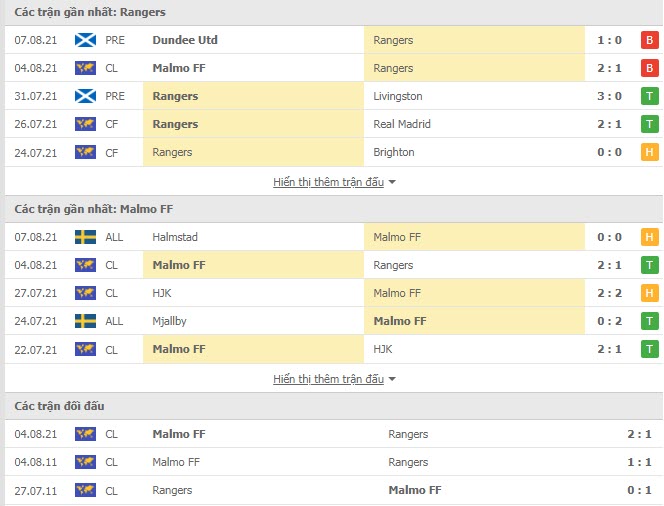Click dropdown arrow under Rangers matches list
Viewport: 664px width, 506px height.
(392, 182)
